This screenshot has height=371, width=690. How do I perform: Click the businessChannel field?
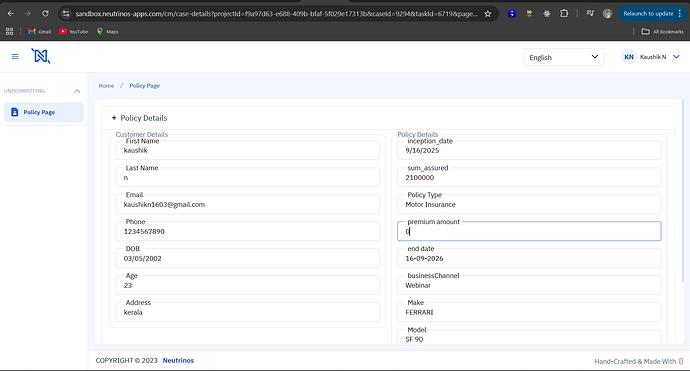pos(529,285)
